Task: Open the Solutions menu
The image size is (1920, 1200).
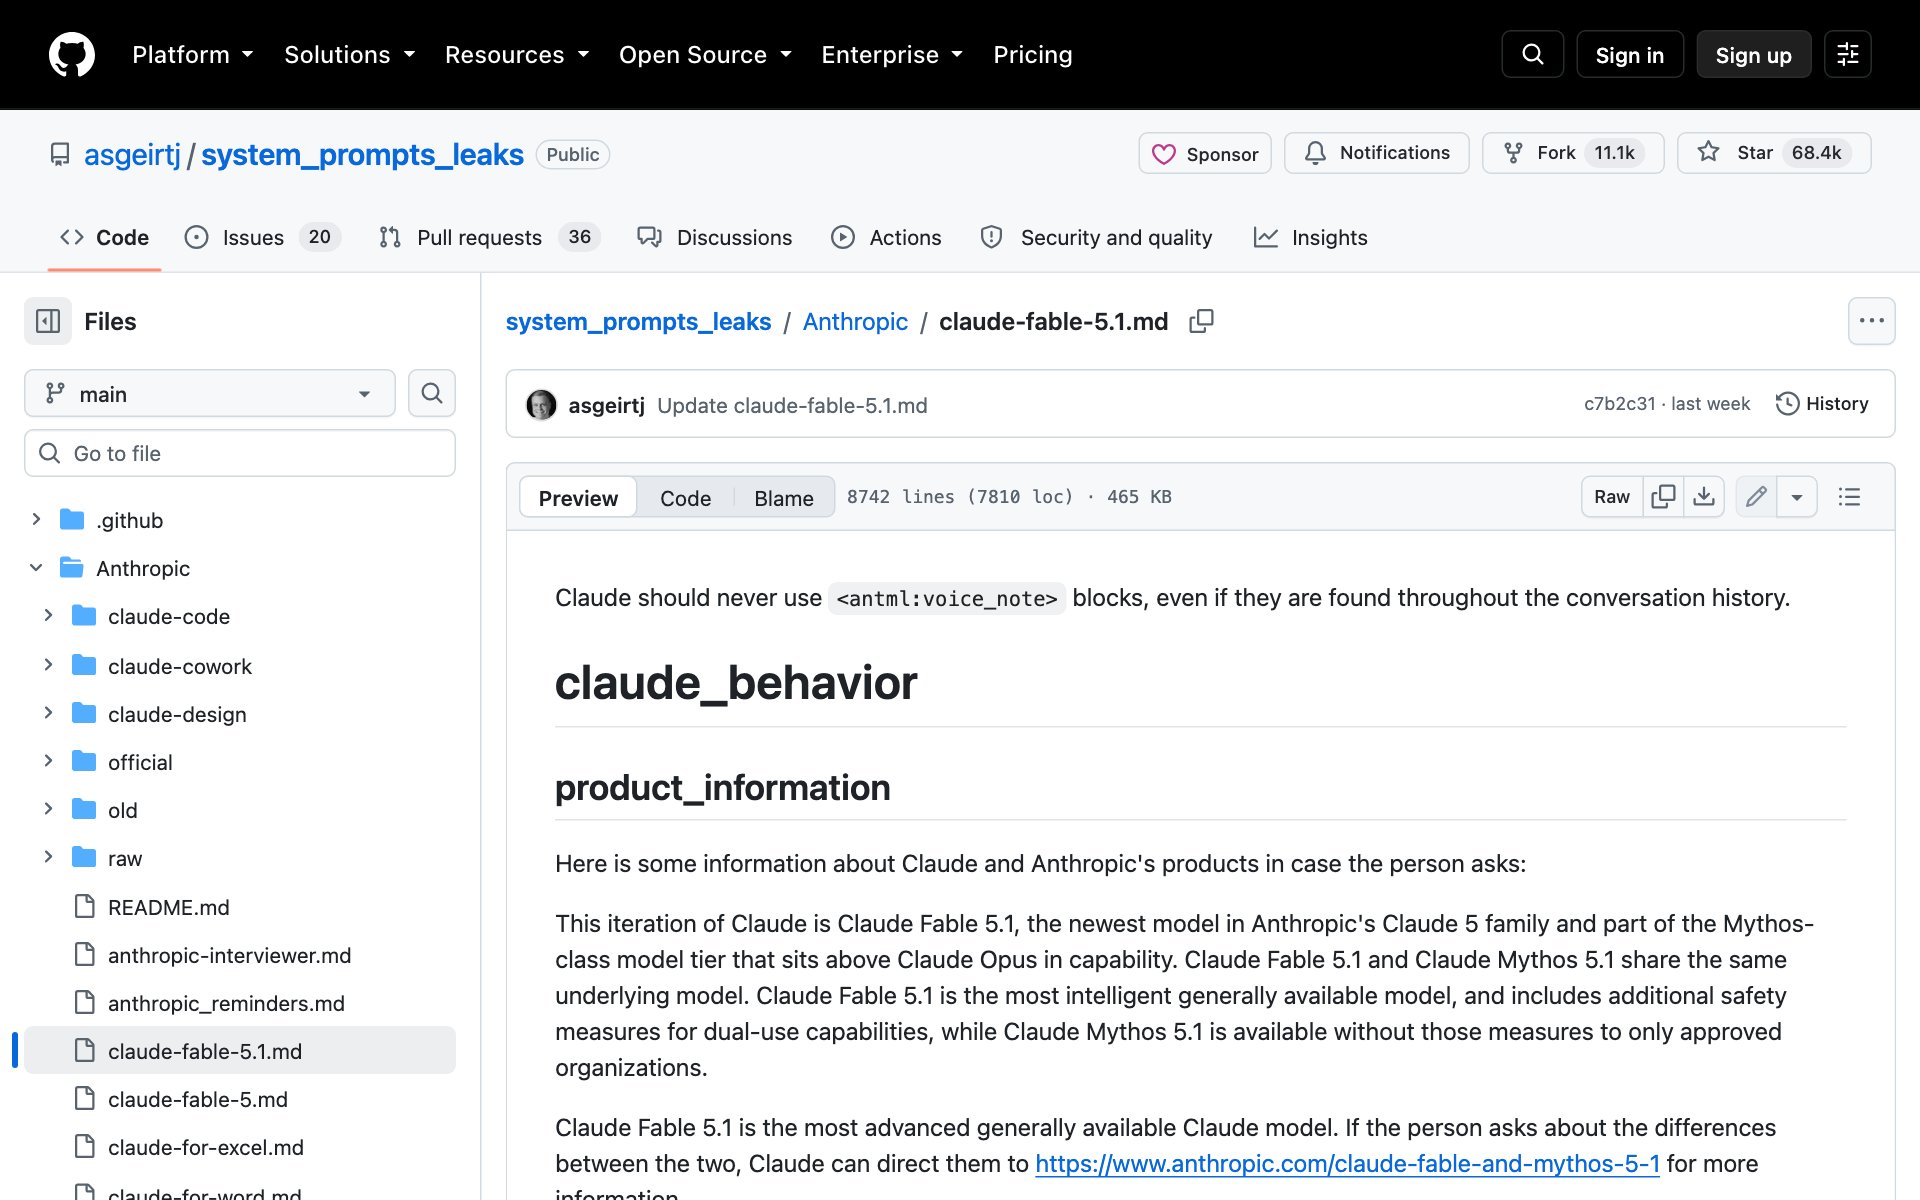Action: [349, 54]
